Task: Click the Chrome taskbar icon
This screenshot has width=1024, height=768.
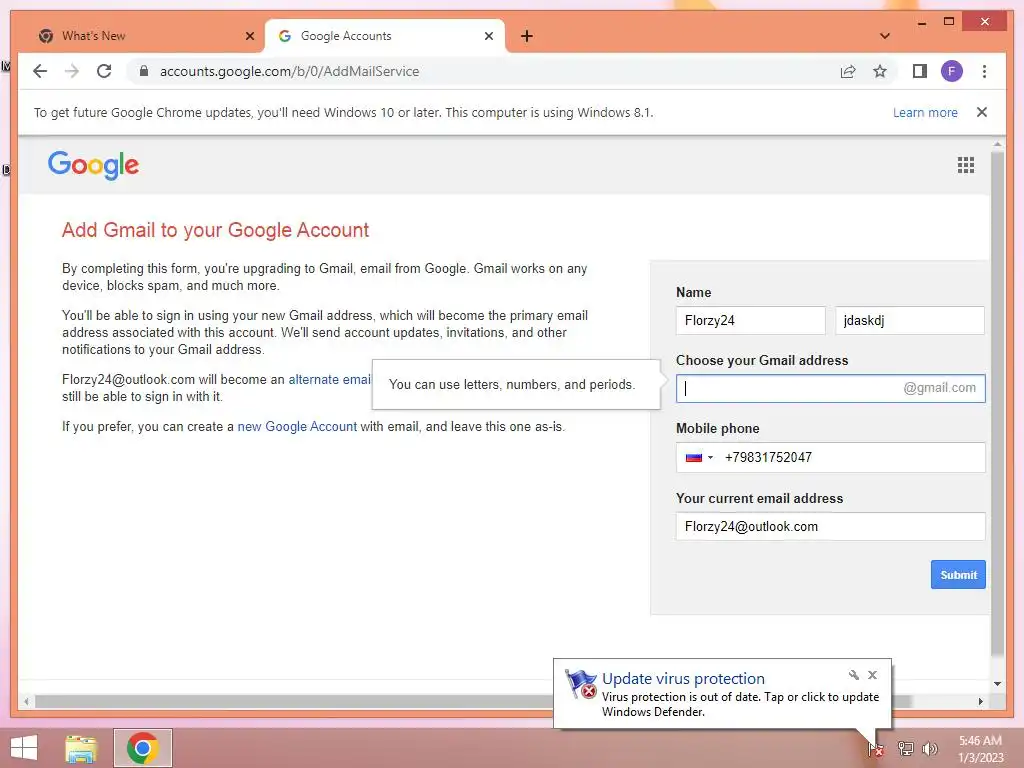Action: (x=143, y=748)
